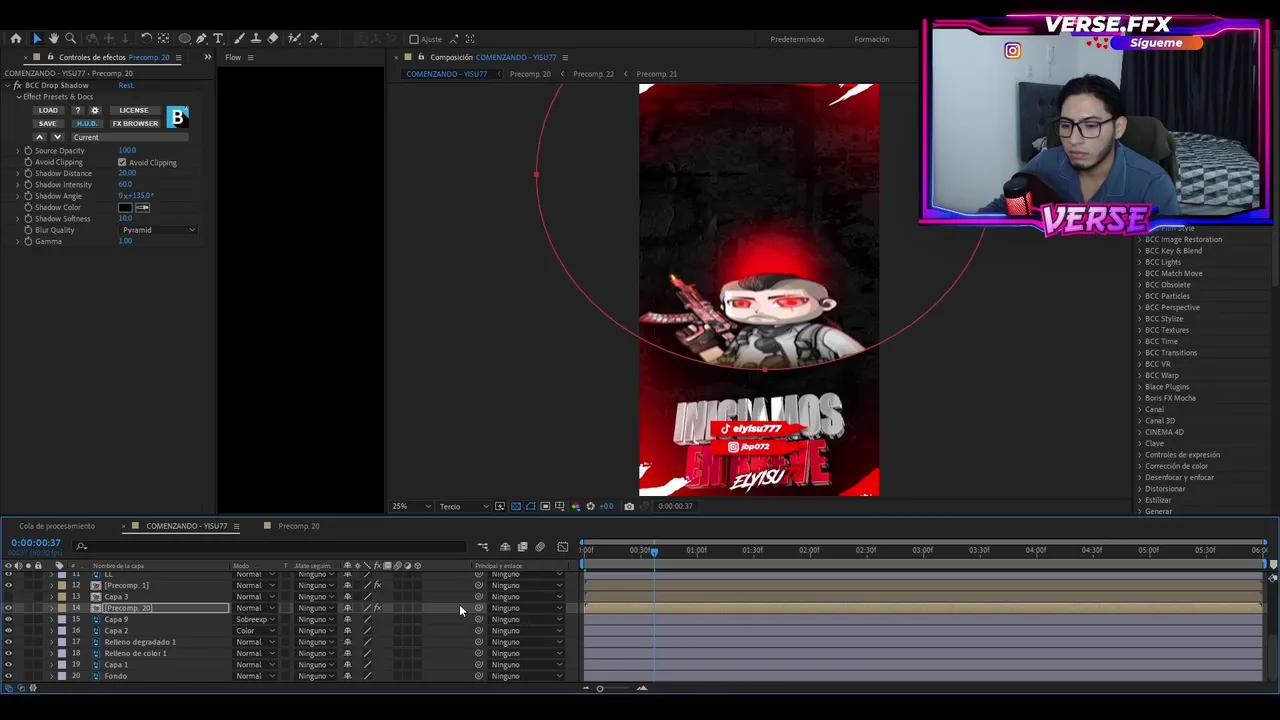
Task: Click the BCC help question-mark button
Action: (77, 110)
